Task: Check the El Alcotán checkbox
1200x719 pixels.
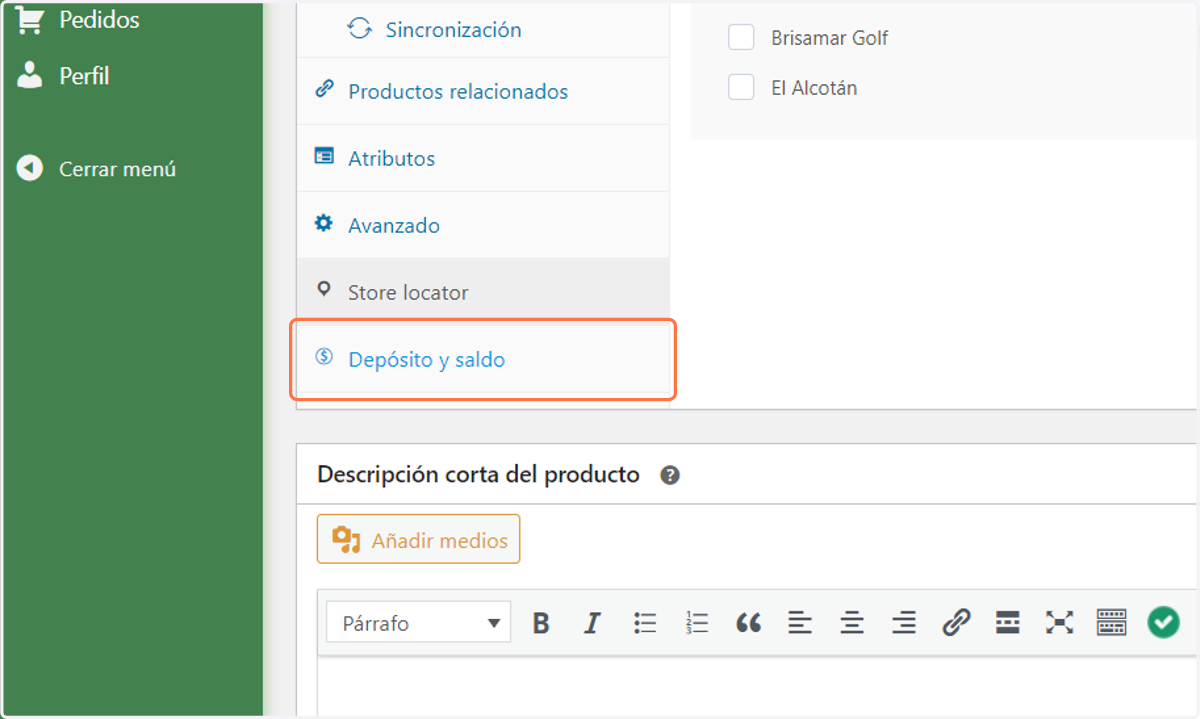Action: (741, 88)
